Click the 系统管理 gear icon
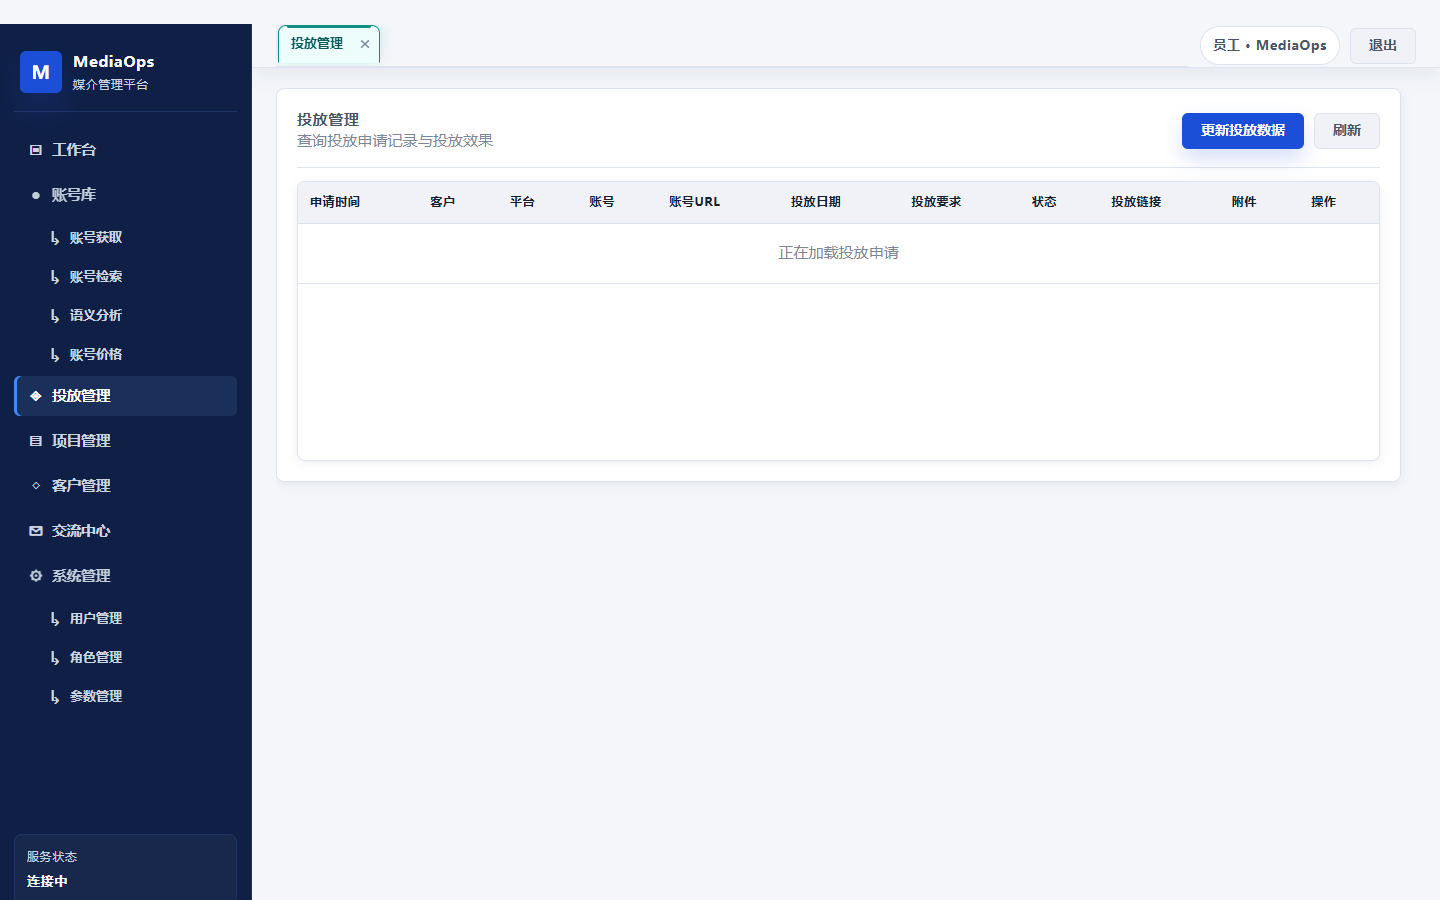 click(x=36, y=576)
